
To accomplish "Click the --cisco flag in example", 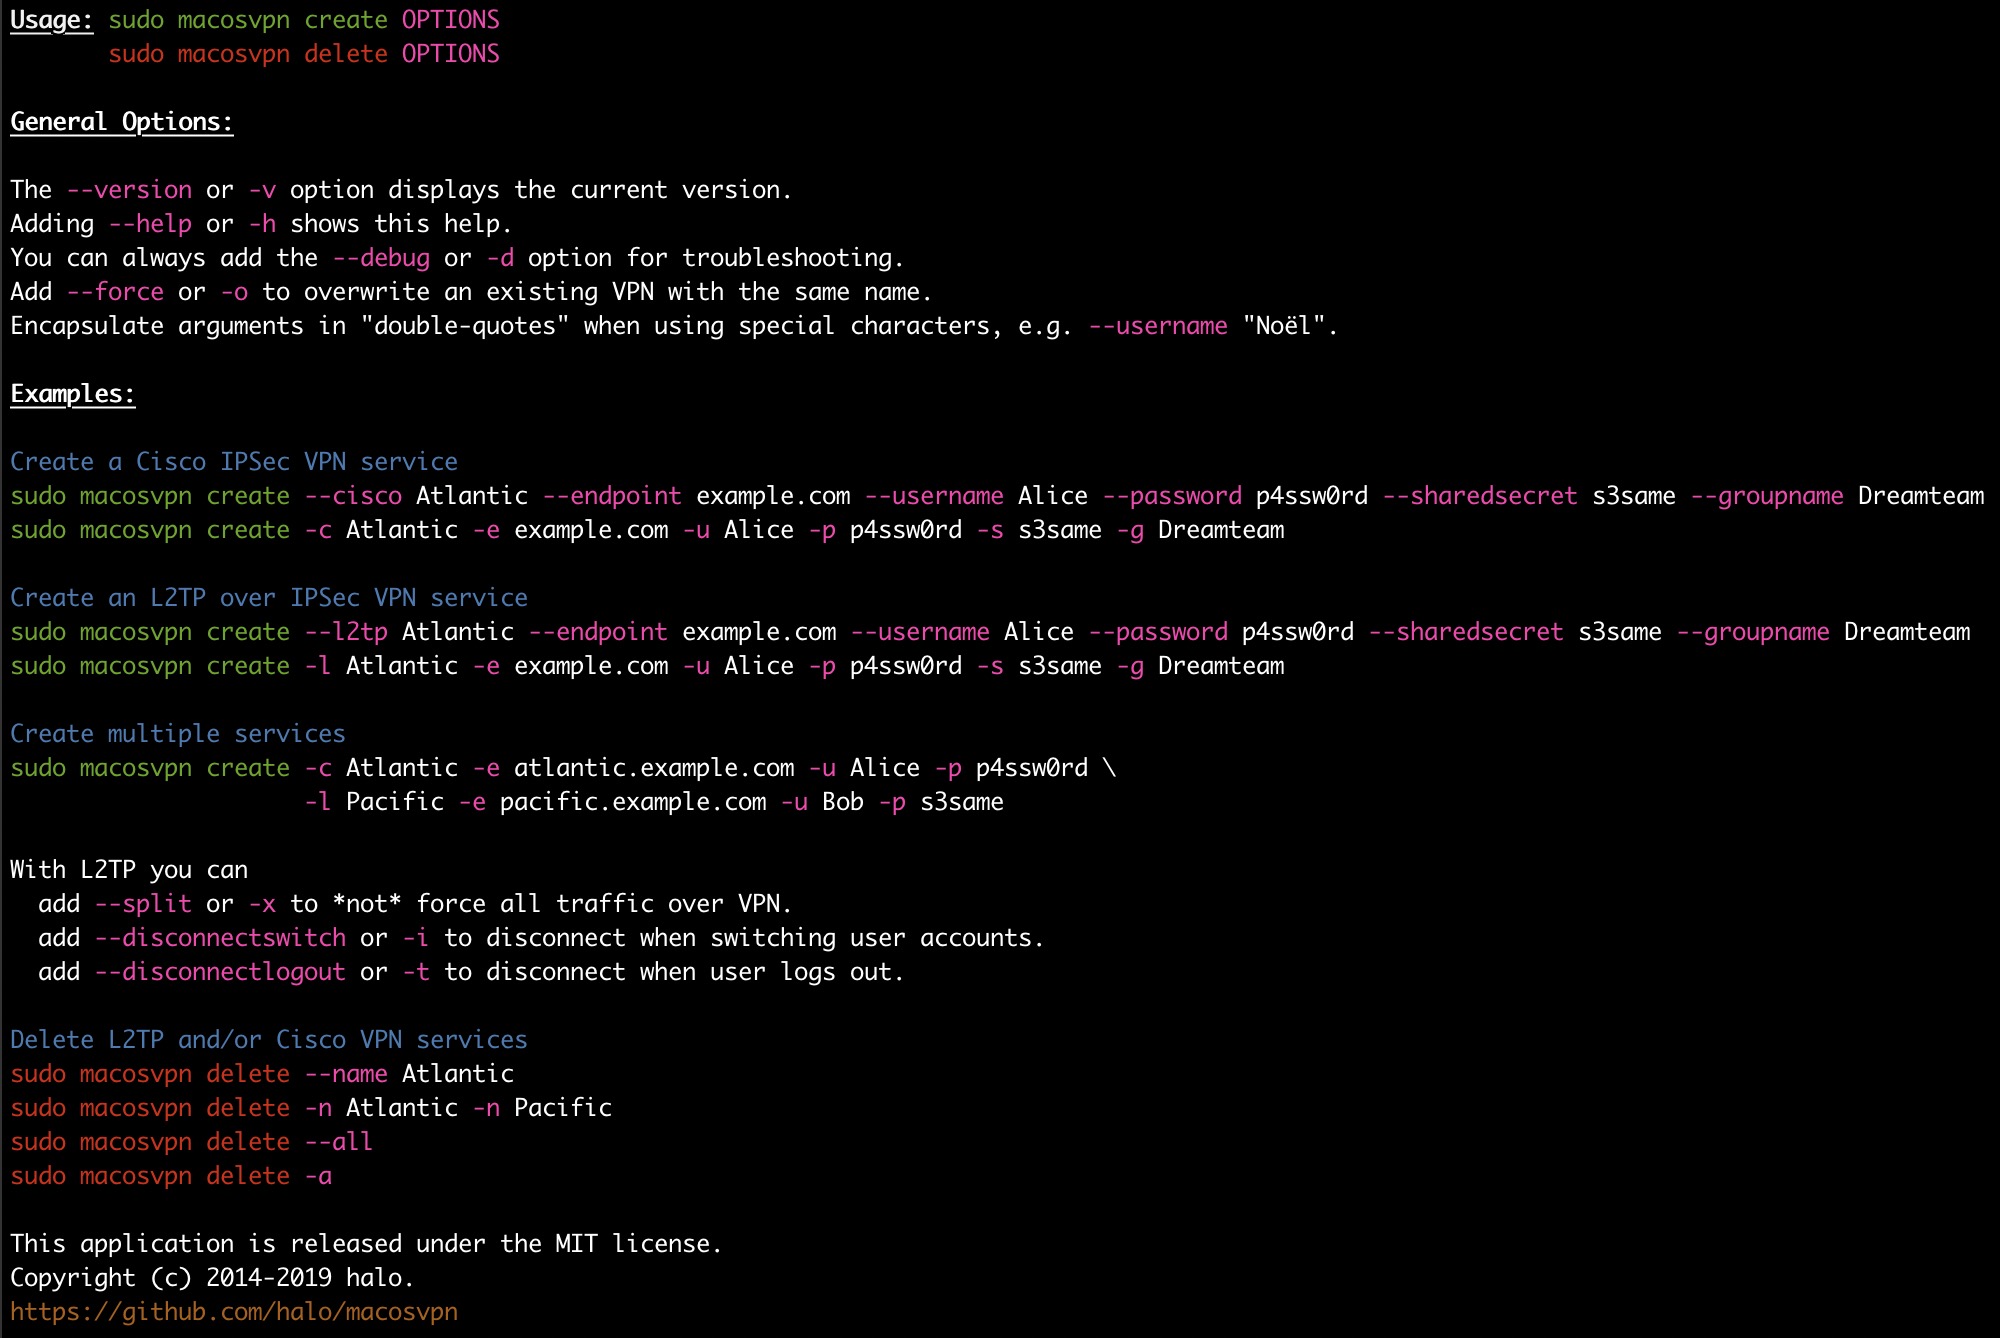I will coord(353,496).
